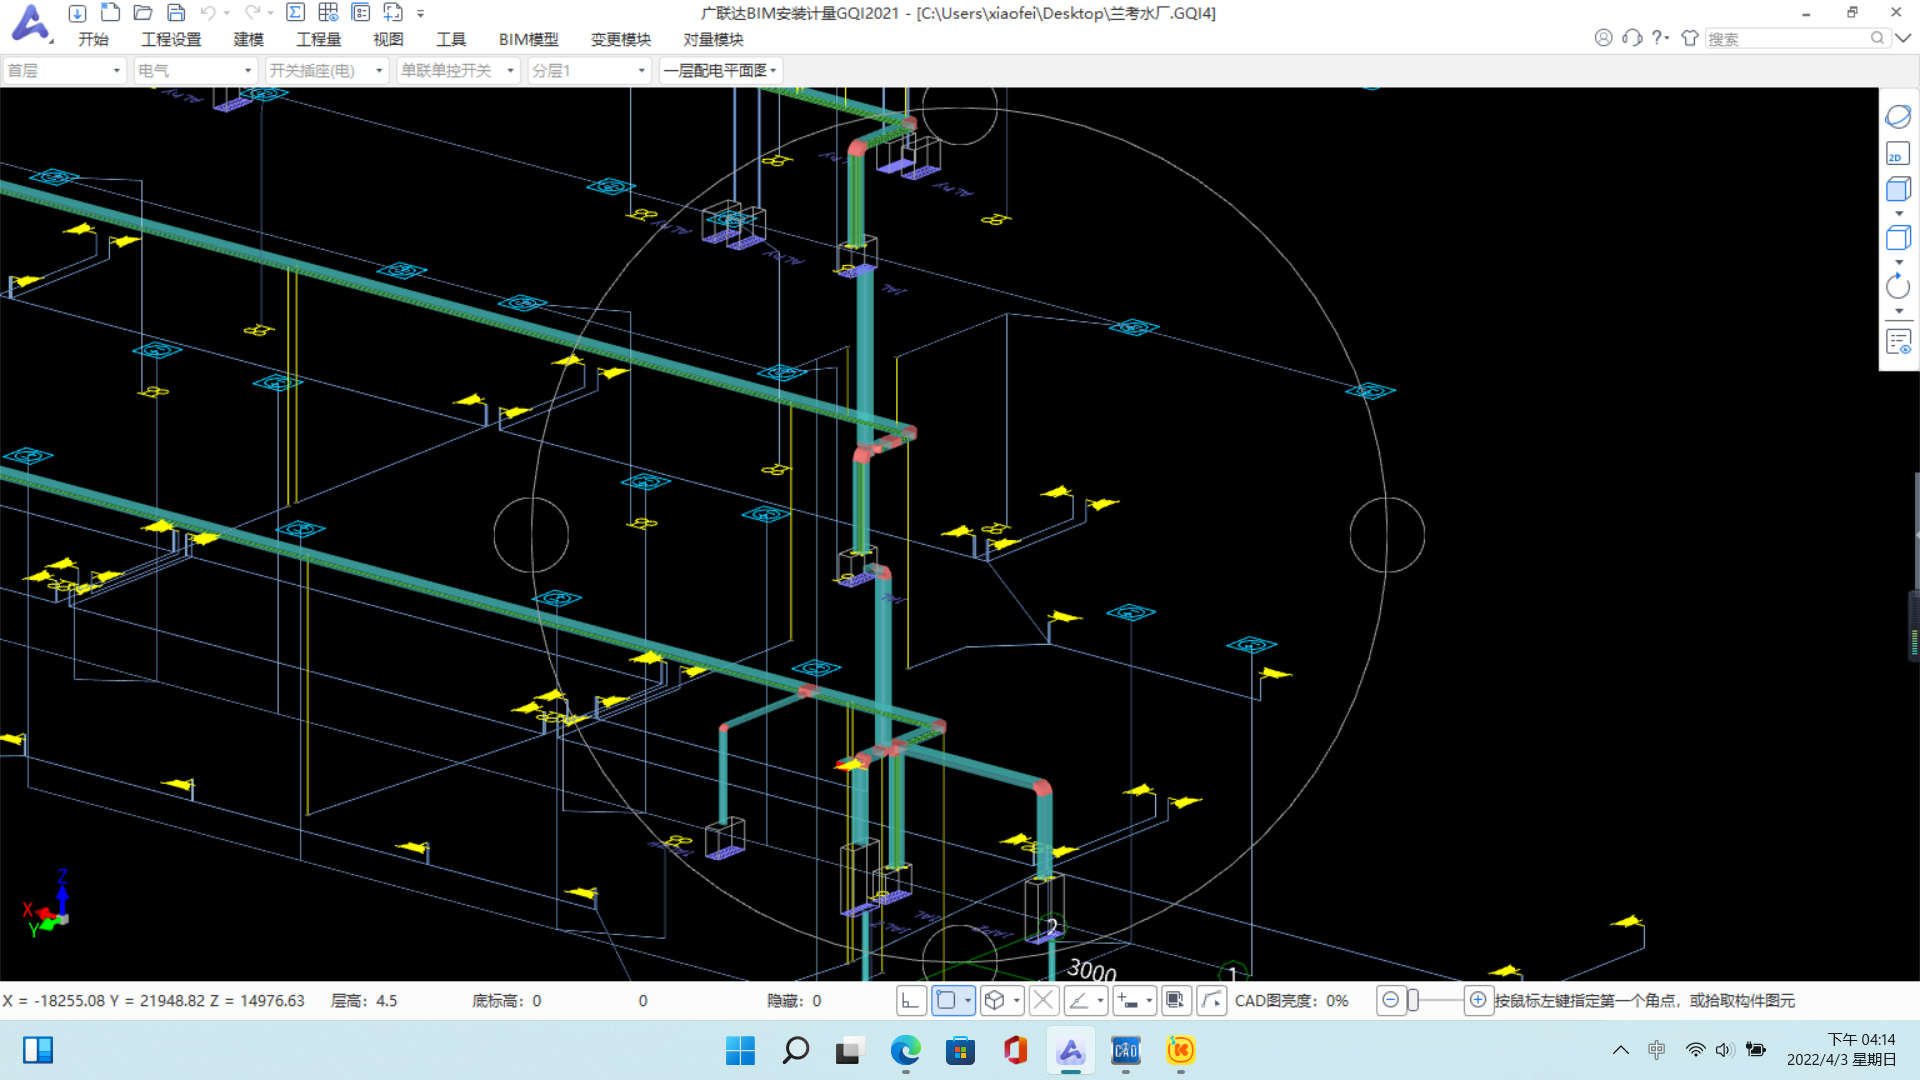This screenshot has width=1920, height=1080.
Task: Adjust the CAD brightness slider handle
Action: 1414,1000
